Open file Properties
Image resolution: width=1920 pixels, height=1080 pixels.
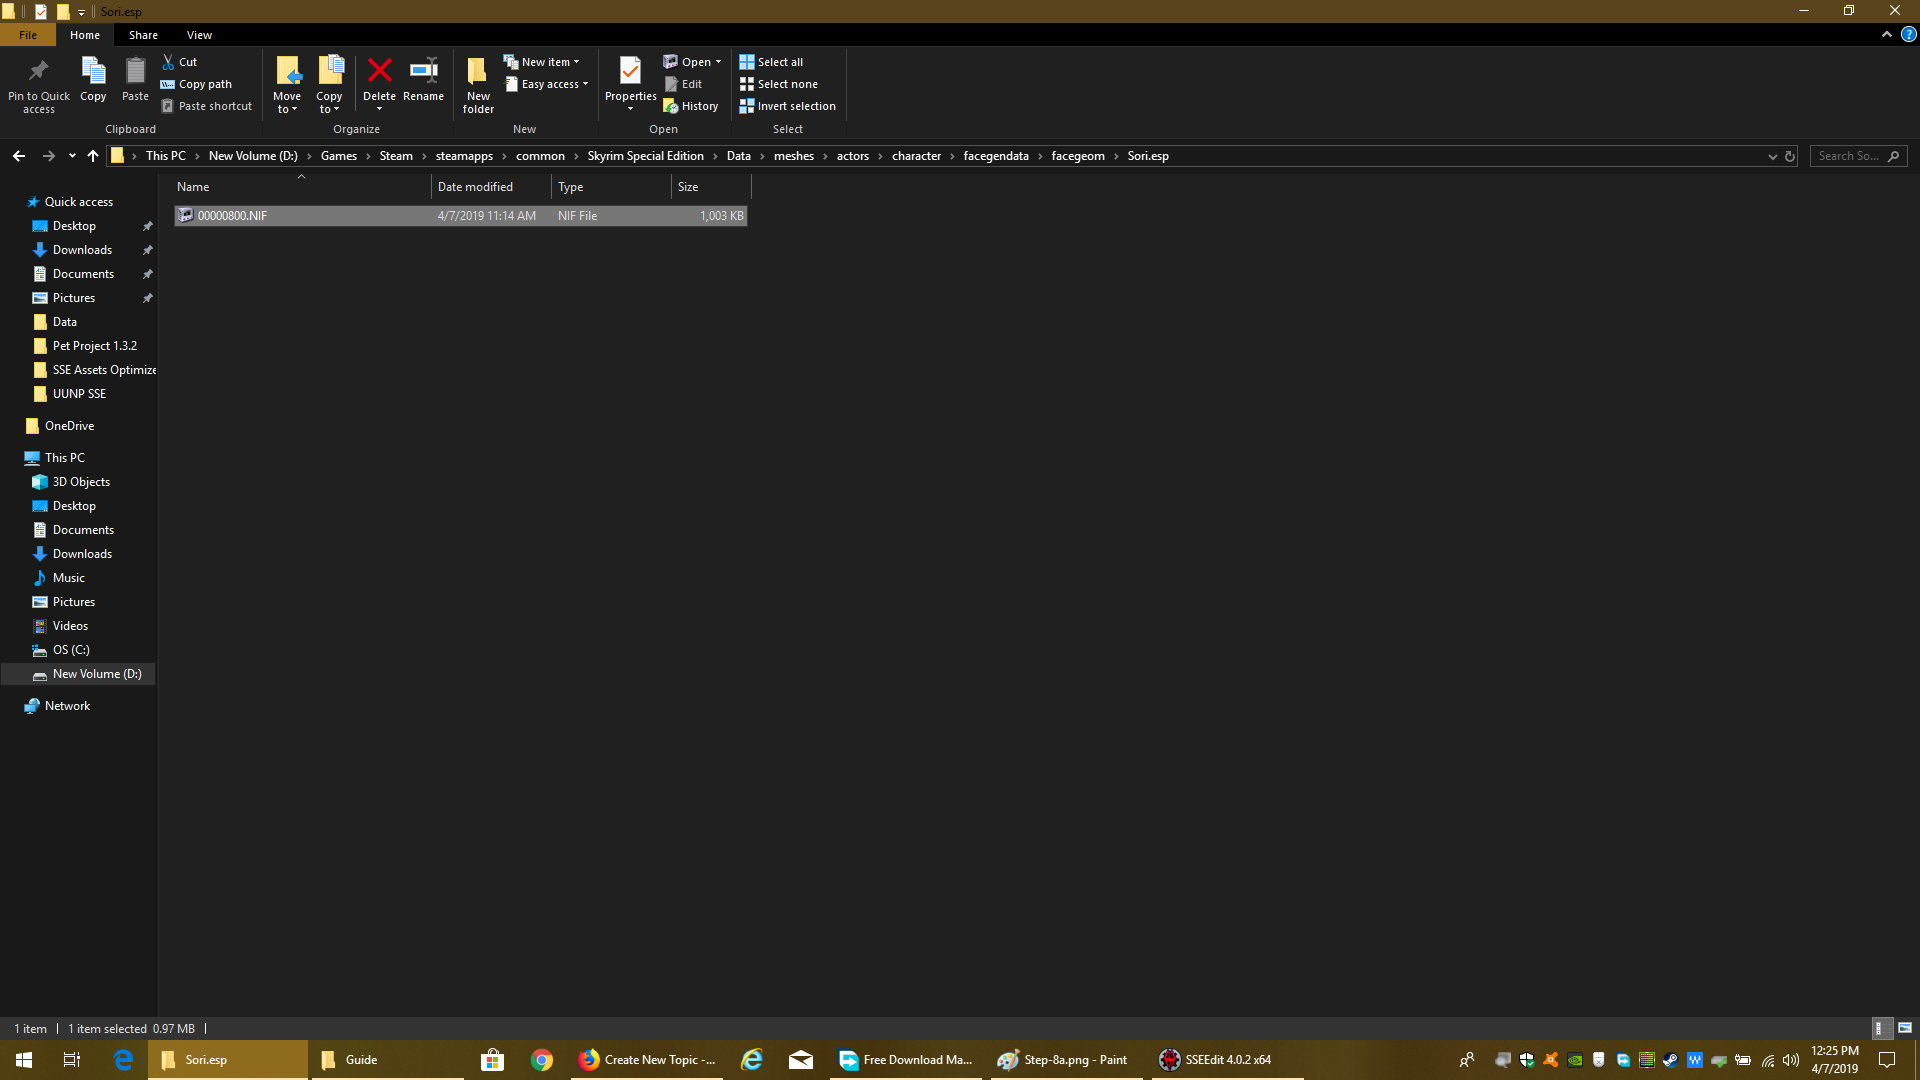tap(630, 85)
